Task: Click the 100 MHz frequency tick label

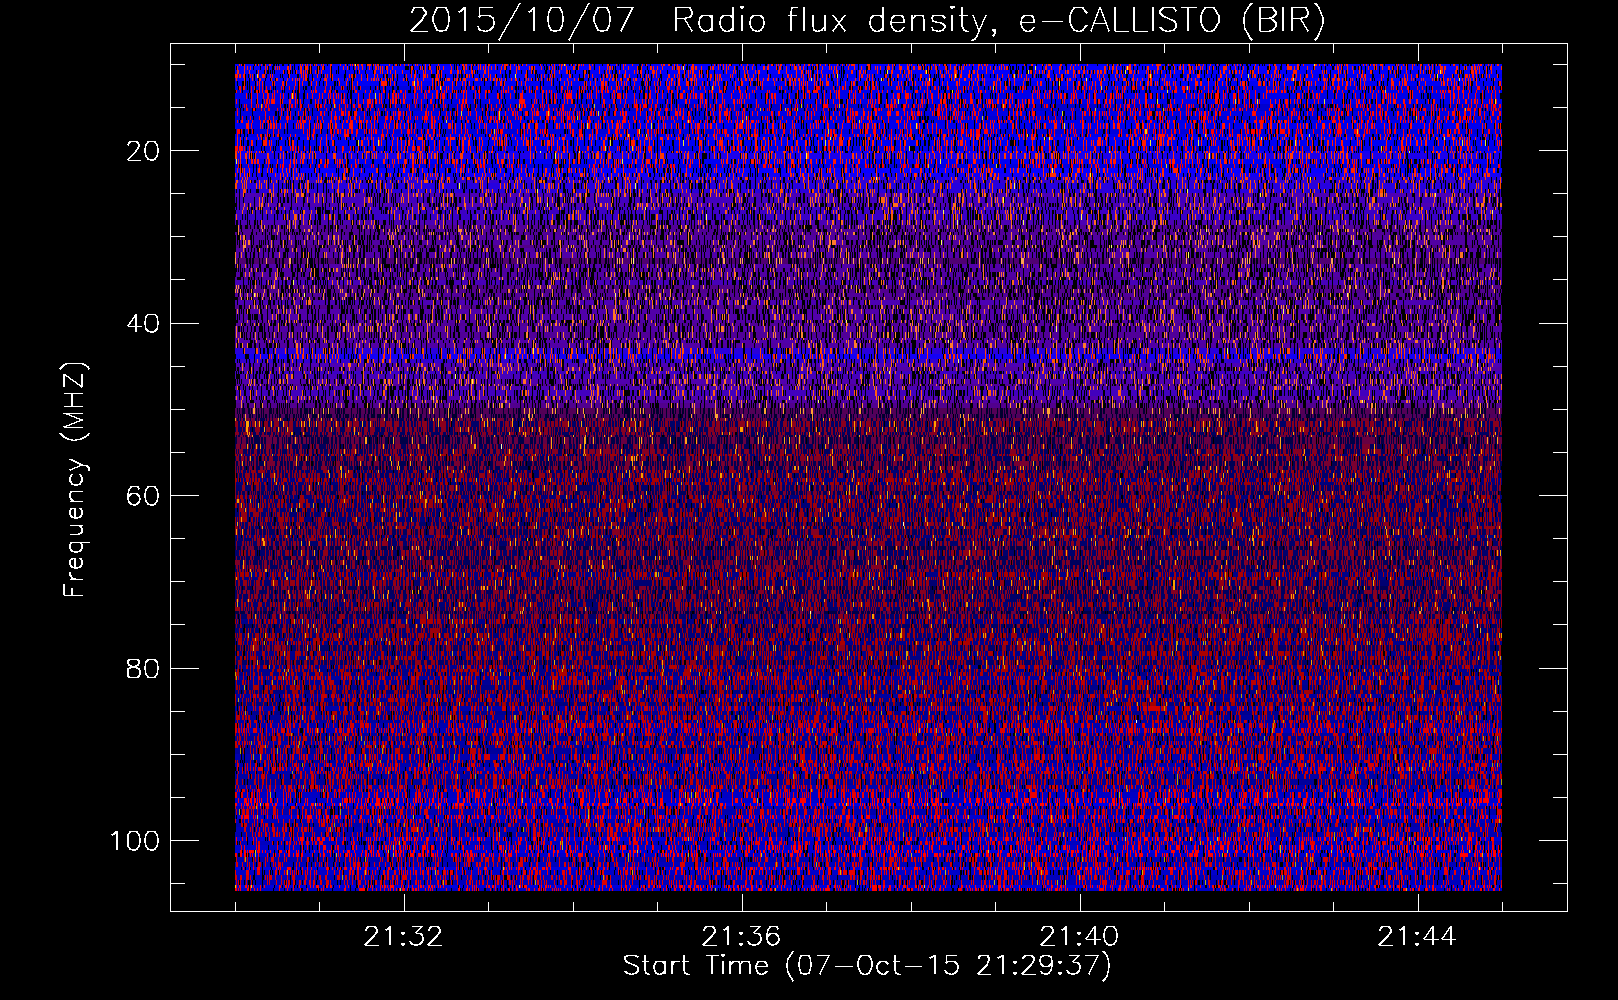Action: 135,841
